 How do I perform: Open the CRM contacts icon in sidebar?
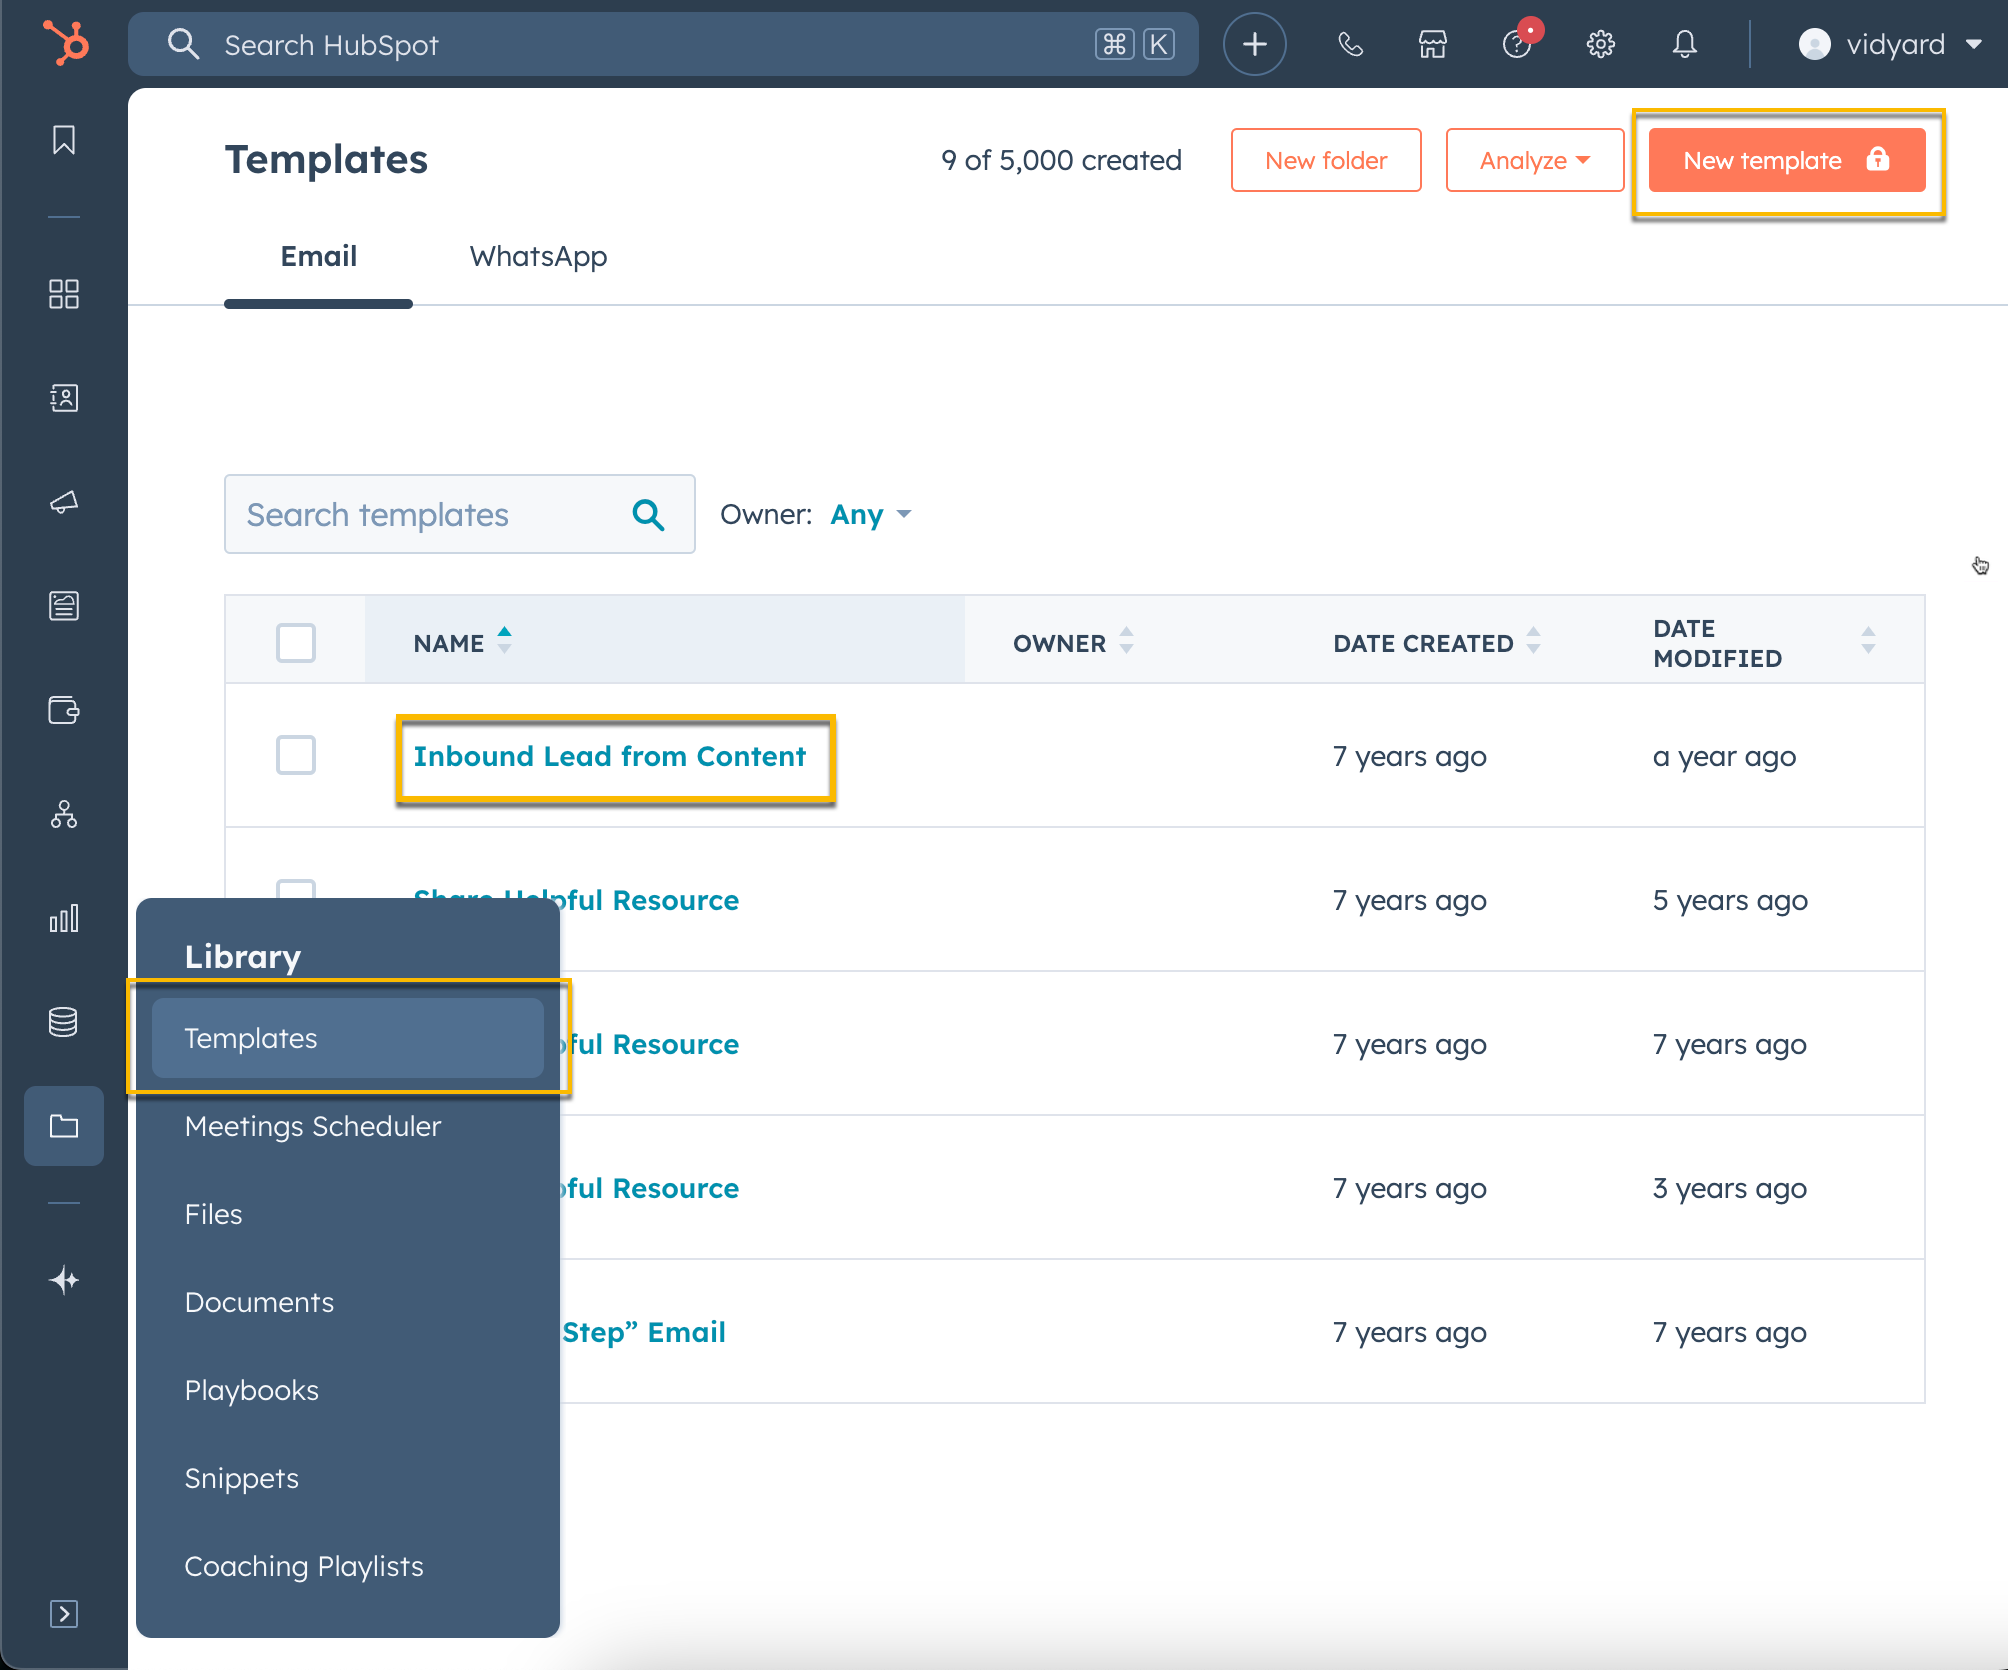[x=64, y=398]
